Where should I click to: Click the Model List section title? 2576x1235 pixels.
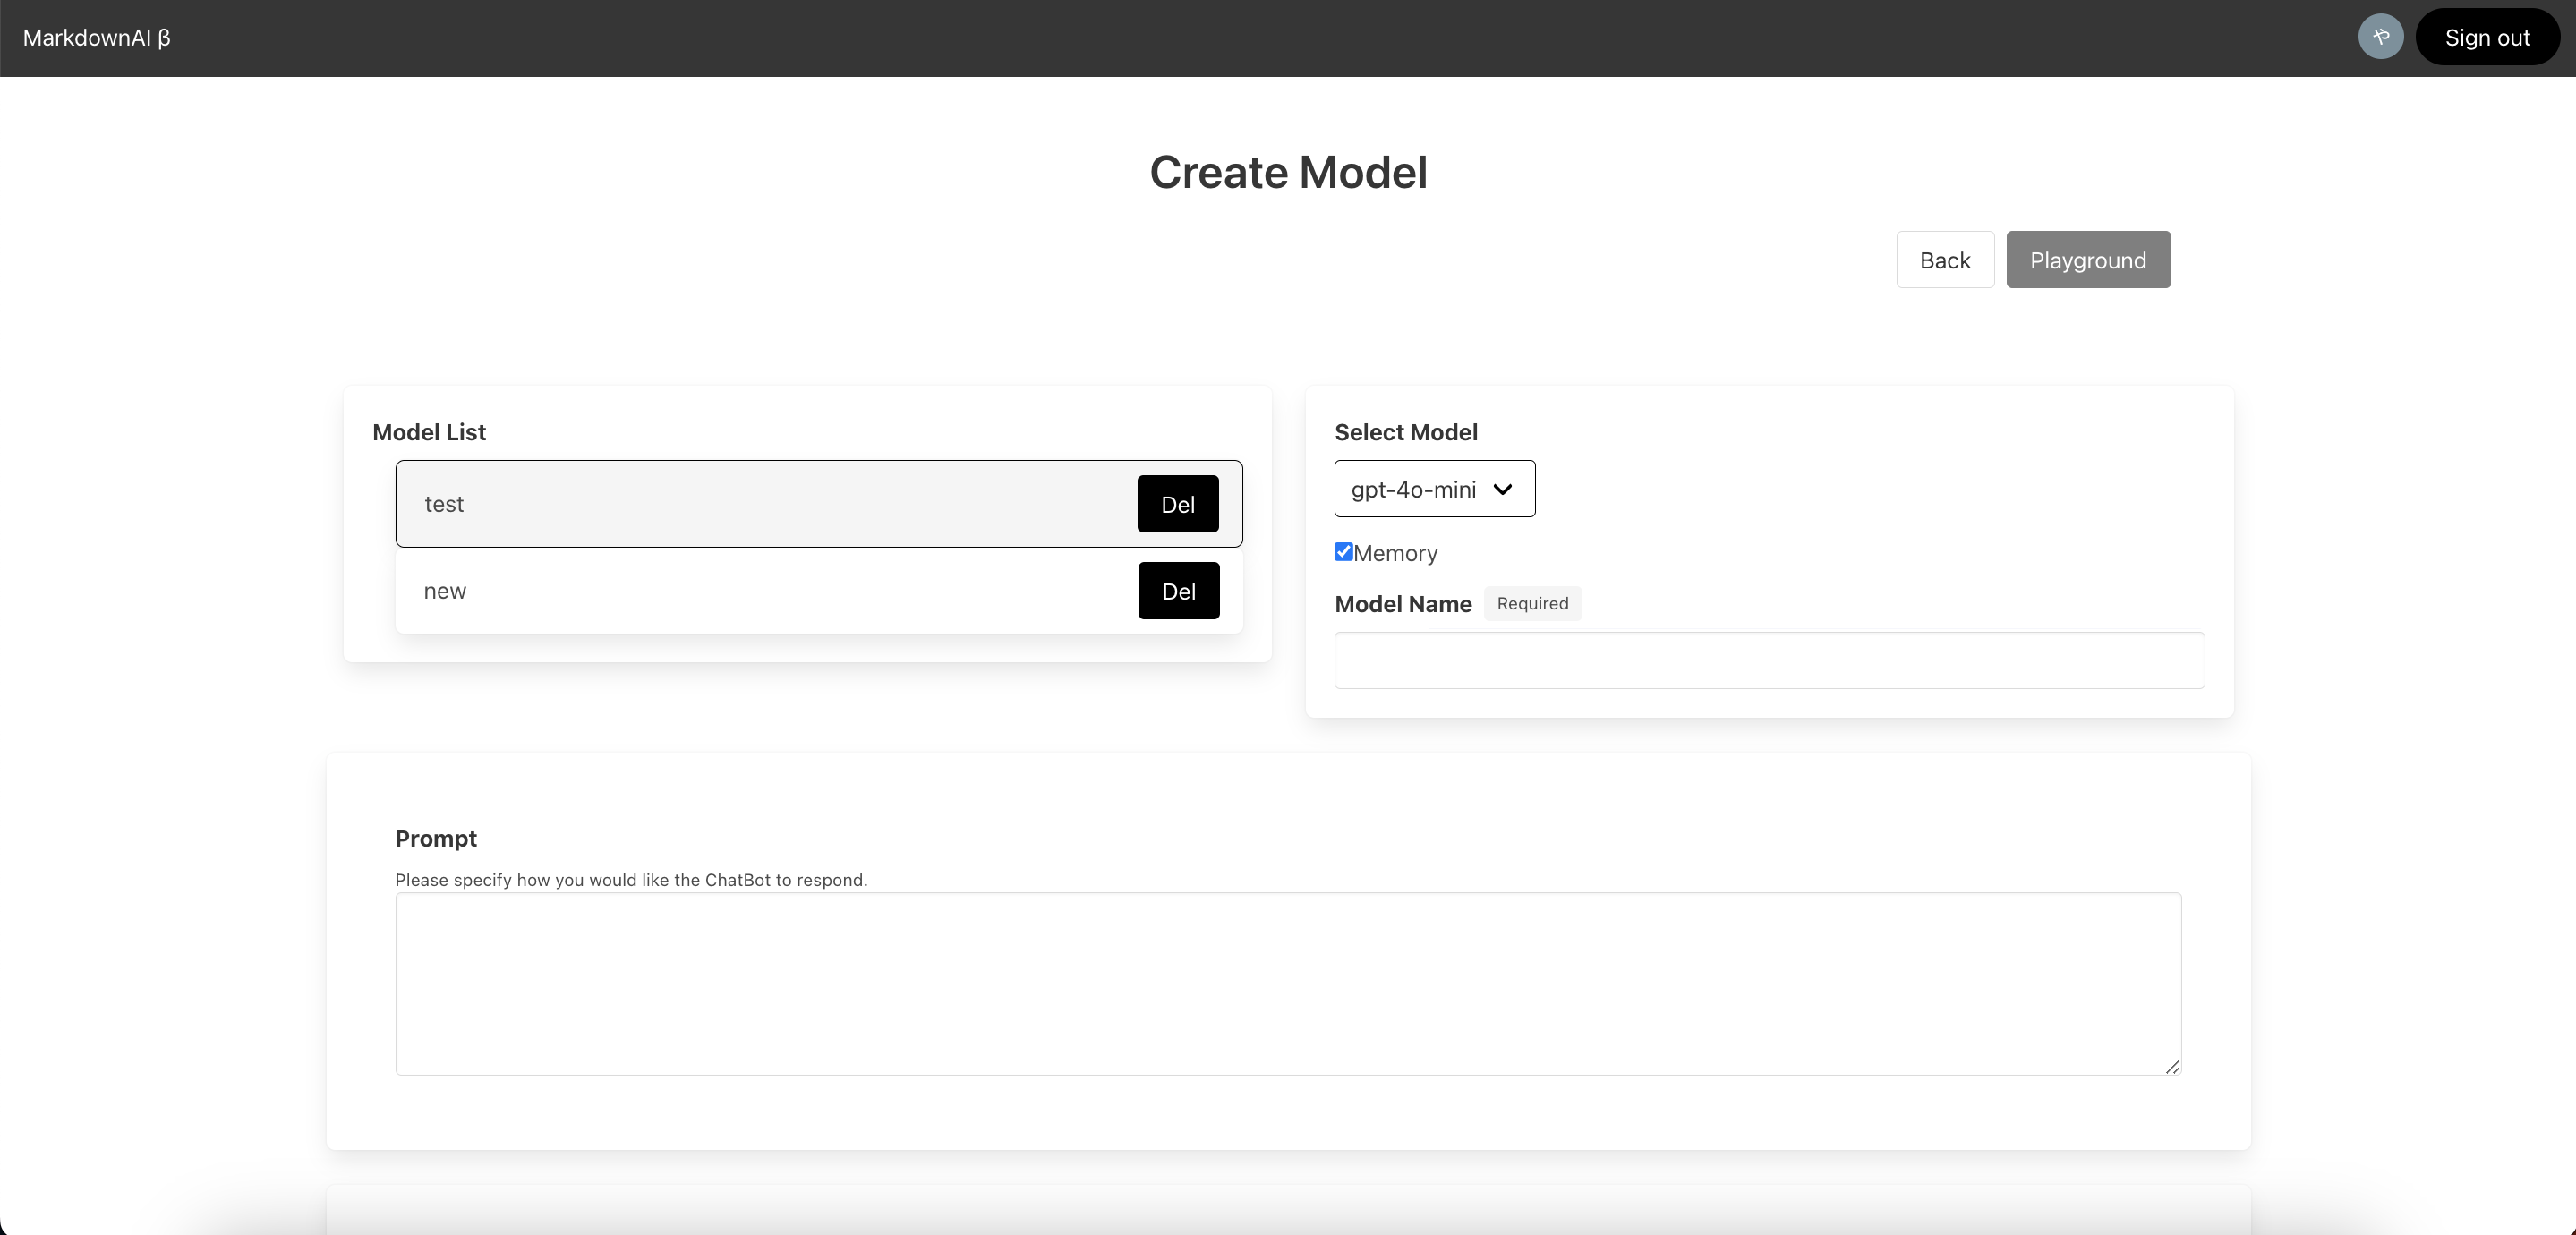pos(429,432)
